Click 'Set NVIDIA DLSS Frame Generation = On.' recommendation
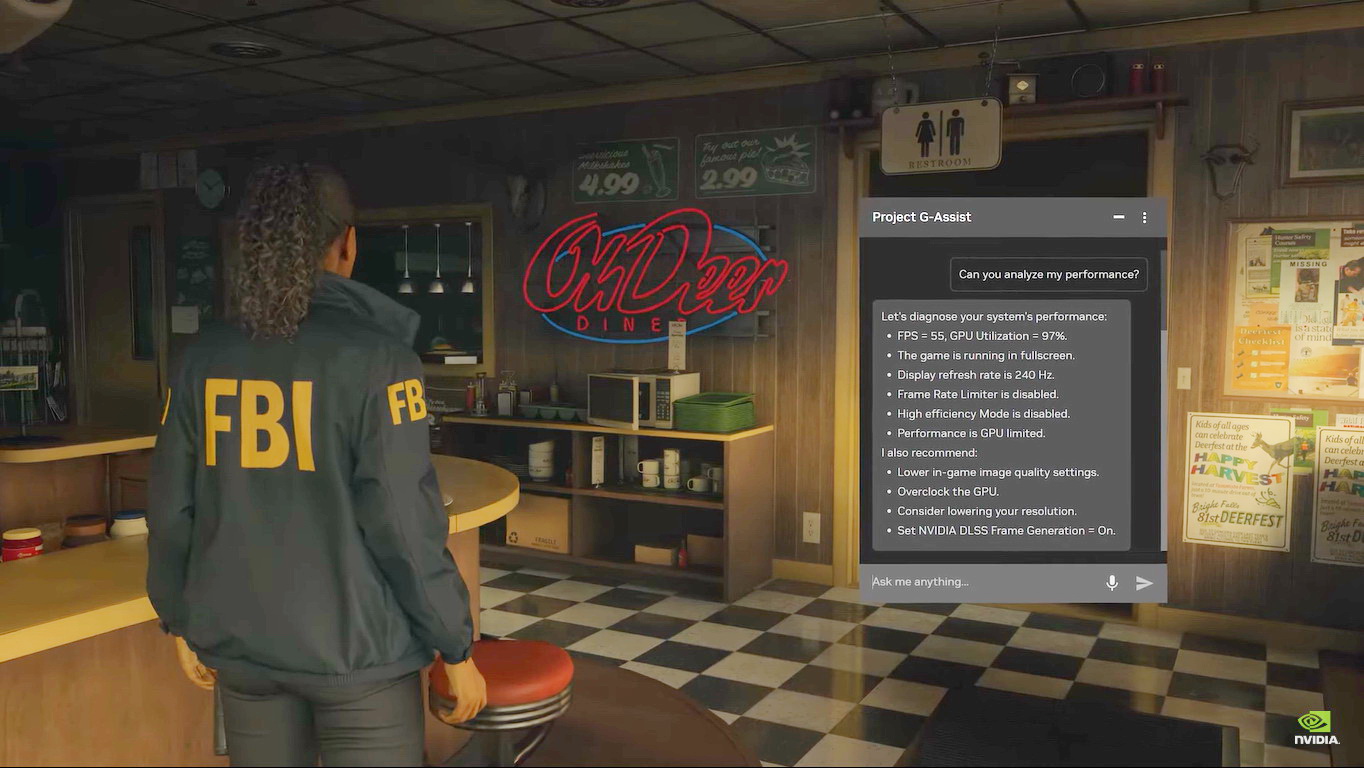This screenshot has height=768, width=1364. click(1006, 531)
